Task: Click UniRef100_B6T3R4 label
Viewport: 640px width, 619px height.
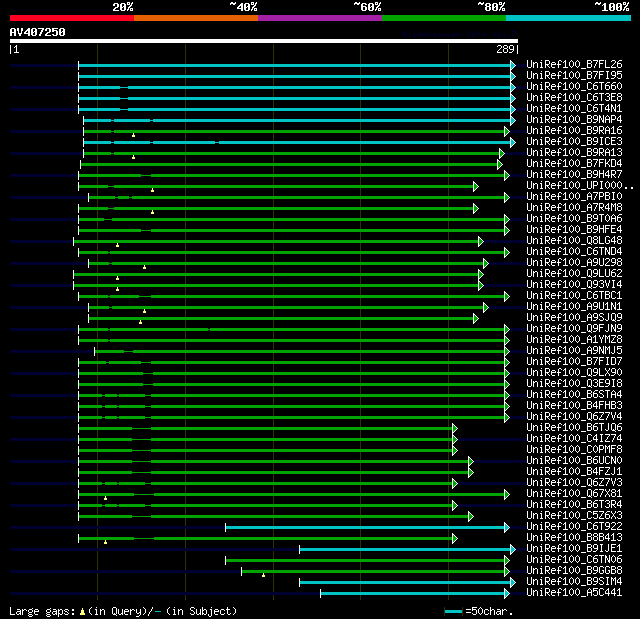Action: tap(574, 505)
